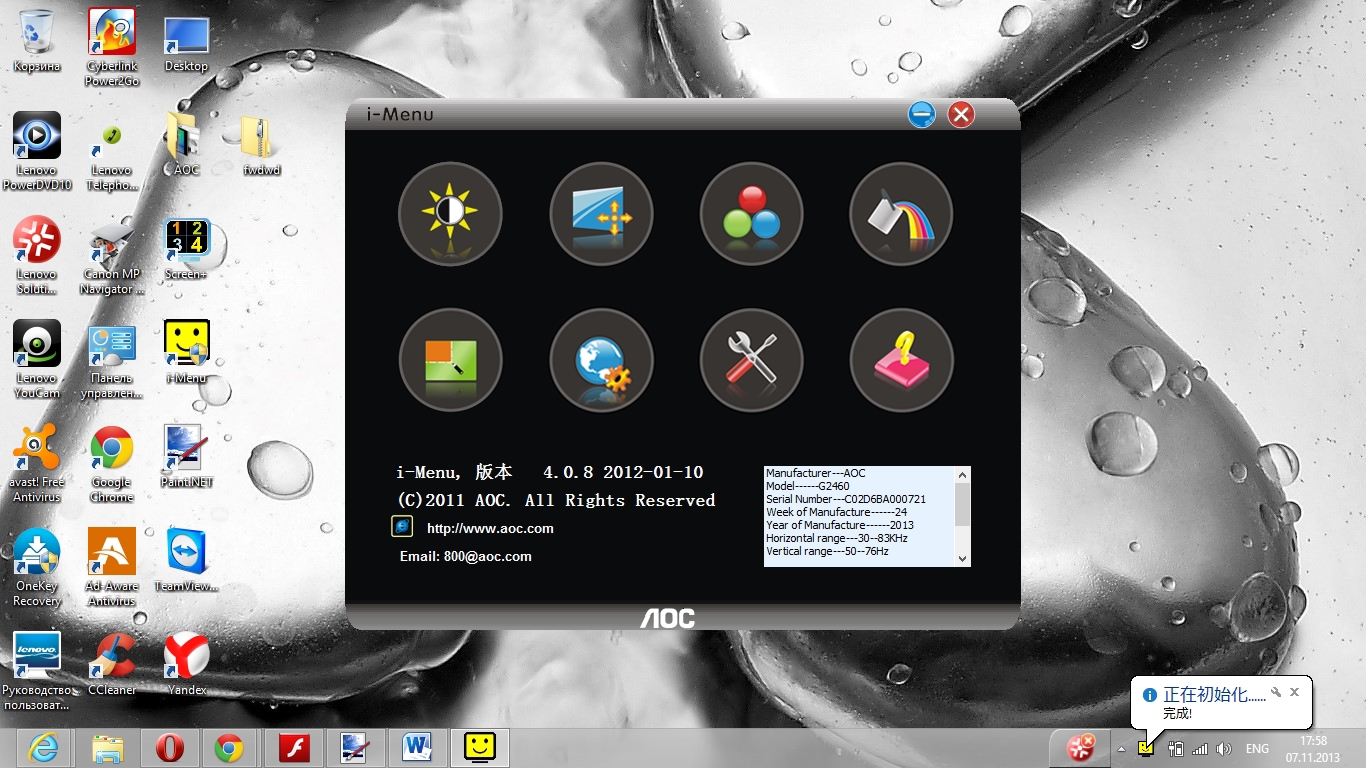Select the Lenovo YouCam desktop icon
Viewport: 1366px width, 768px height.
pyautogui.click(x=37, y=360)
